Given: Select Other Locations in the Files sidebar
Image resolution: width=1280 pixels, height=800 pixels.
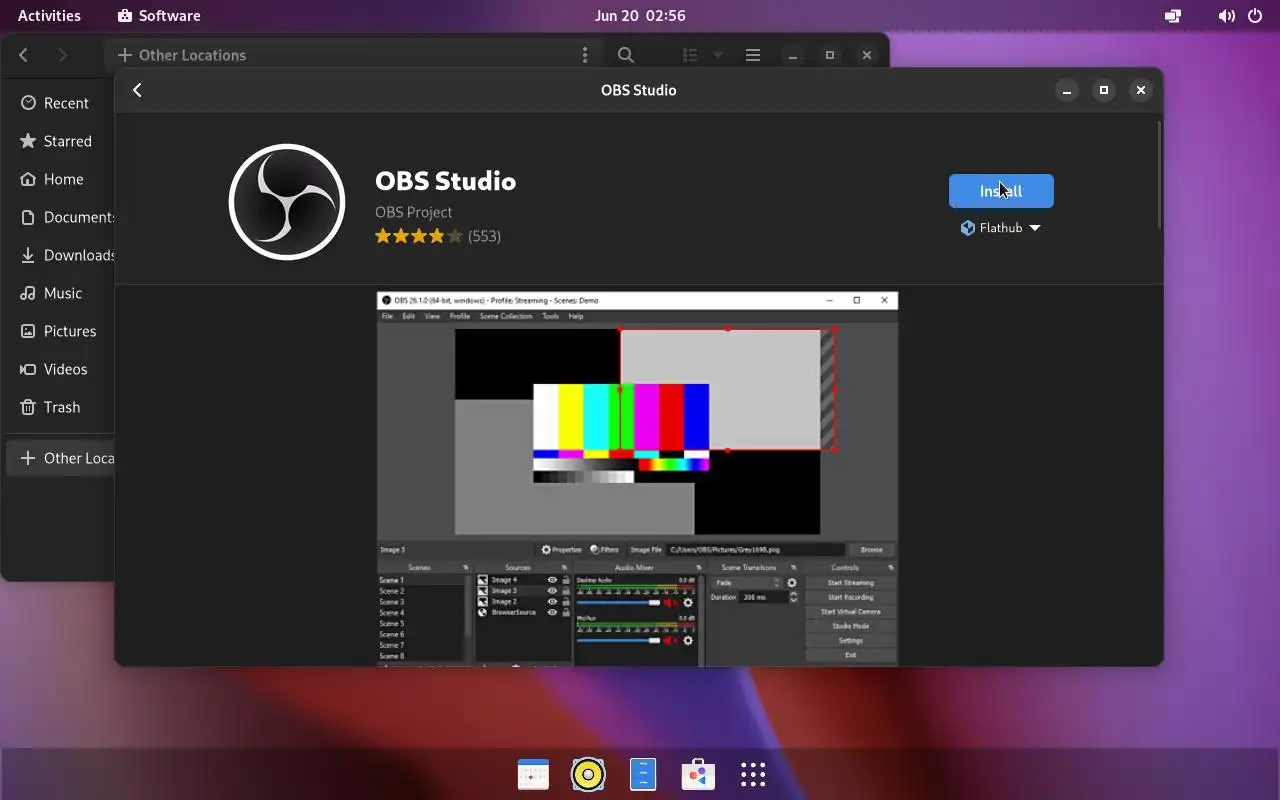Looking at the screenshot, I should tap(60, 458).
